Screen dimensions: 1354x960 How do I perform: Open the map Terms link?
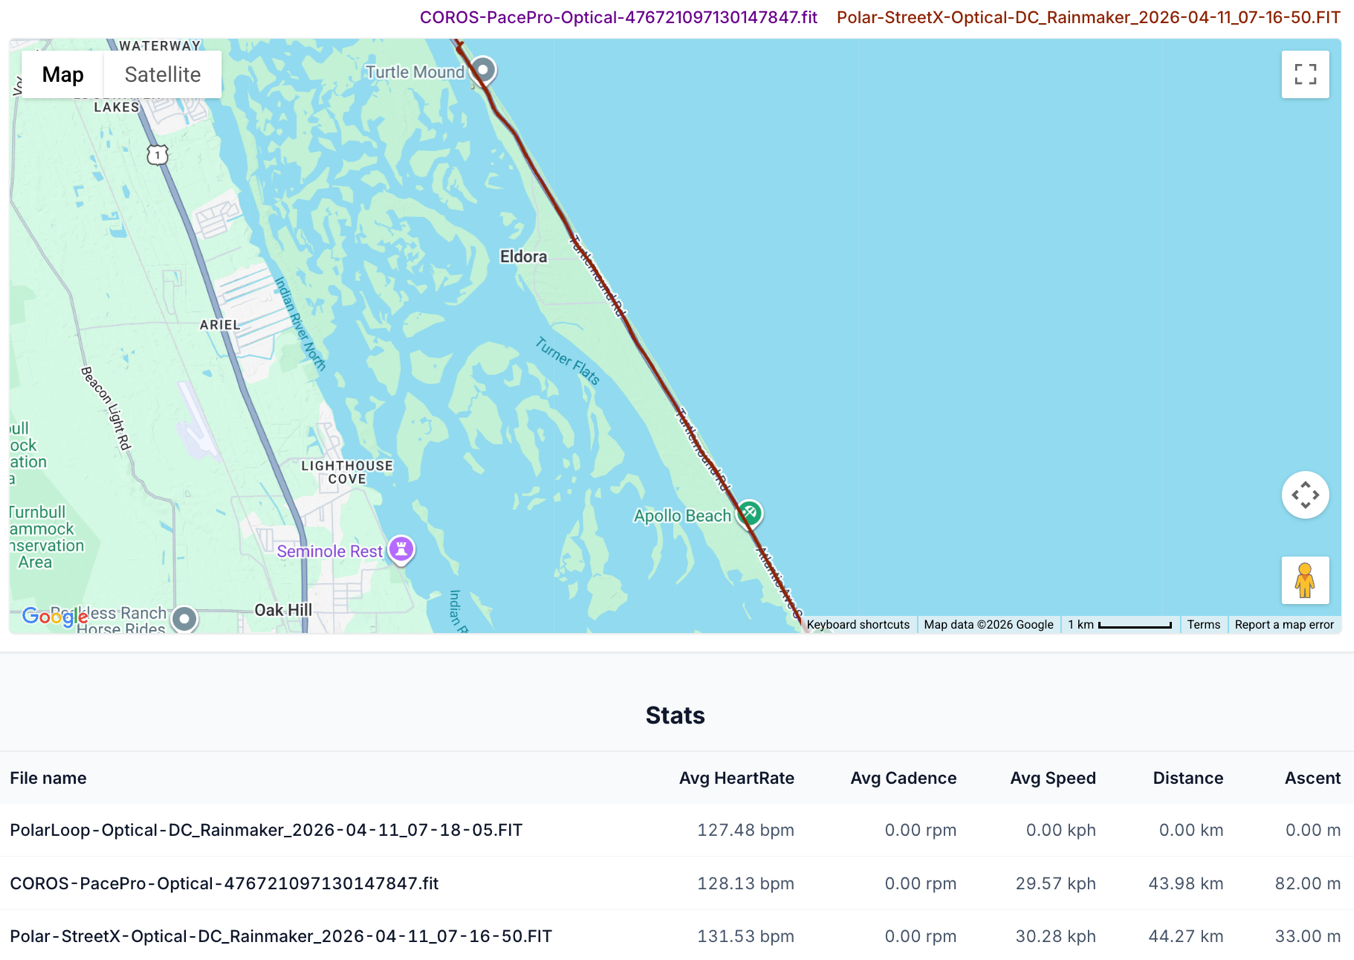click(1203, 625)
